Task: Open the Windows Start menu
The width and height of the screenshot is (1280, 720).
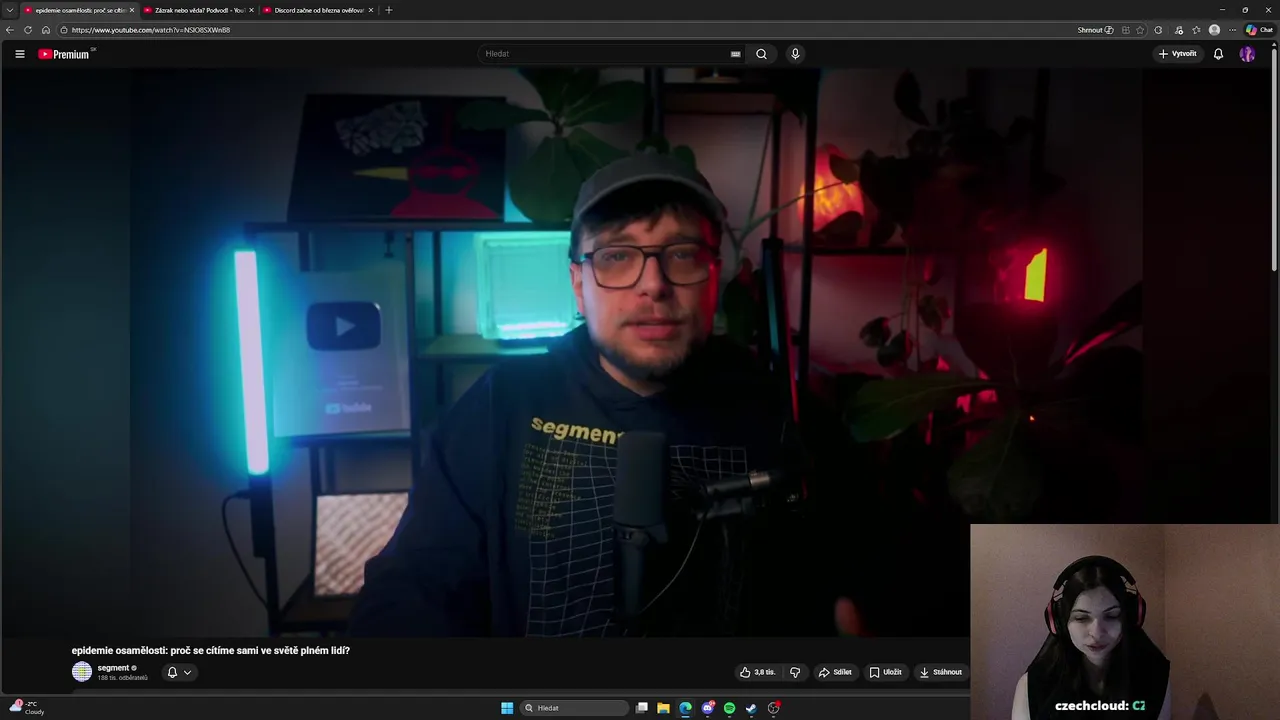Action: click(x=507, y=708)
